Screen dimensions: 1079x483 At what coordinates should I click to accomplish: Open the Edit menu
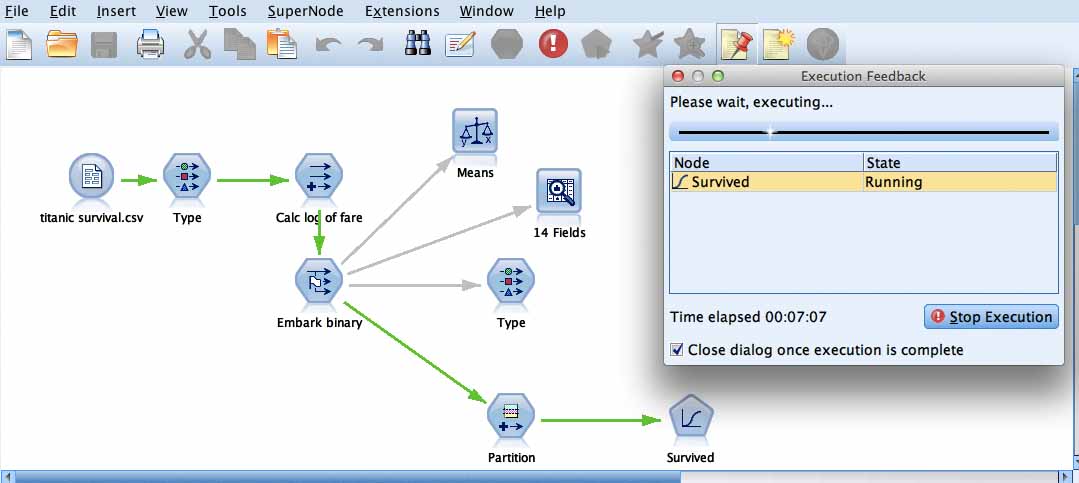[x=63, y=11]
